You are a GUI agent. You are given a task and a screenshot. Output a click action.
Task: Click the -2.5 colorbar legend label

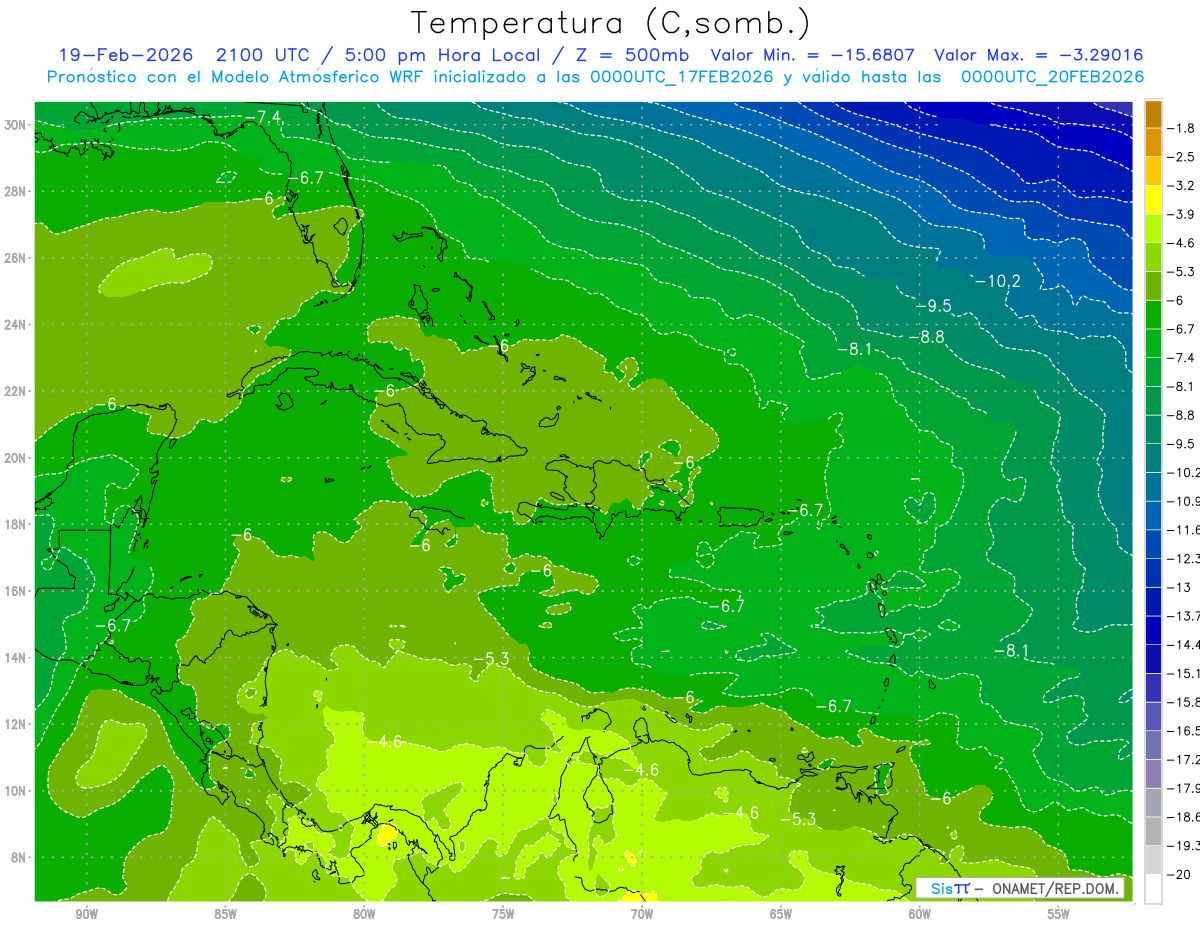(x=1182, y=157)
